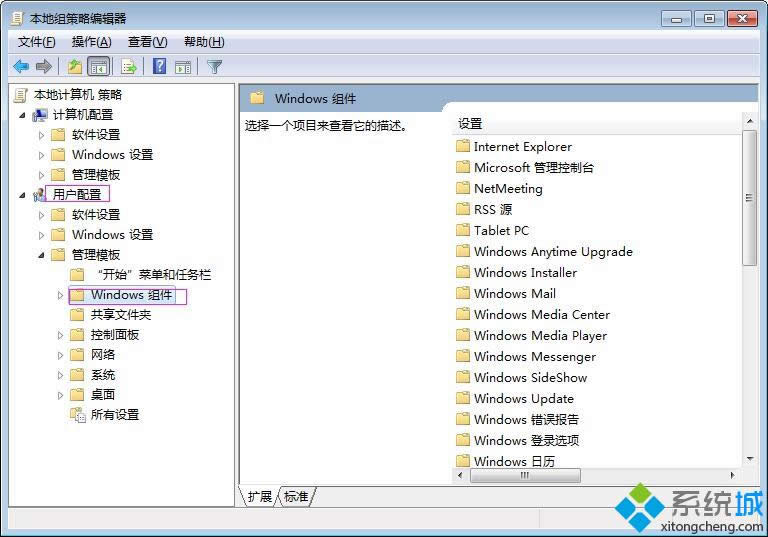Click the 所有设置 icon in tree
This screenshot has width=768, height=537.
click(x=77, y=415)
